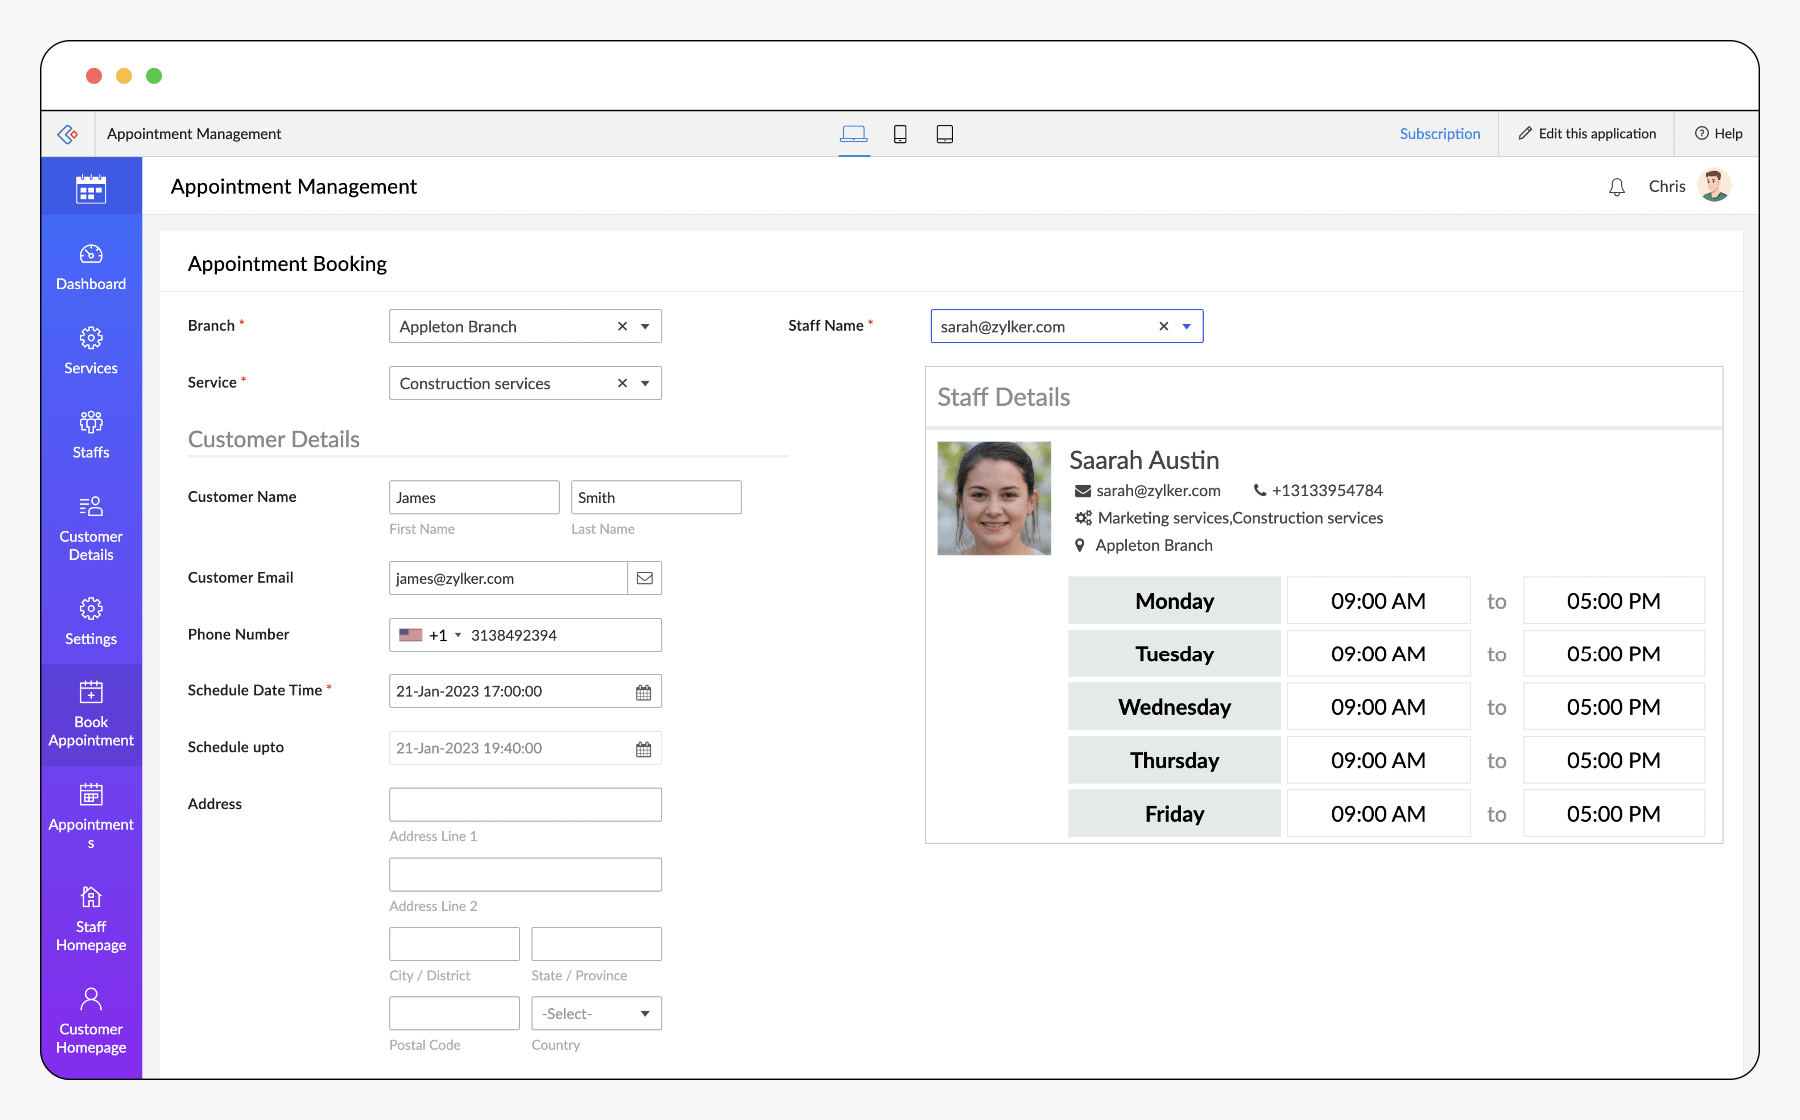Screen dimensions: 1800x1120
Task: Open Chris's profile avatar
Action: (1714, 186)
